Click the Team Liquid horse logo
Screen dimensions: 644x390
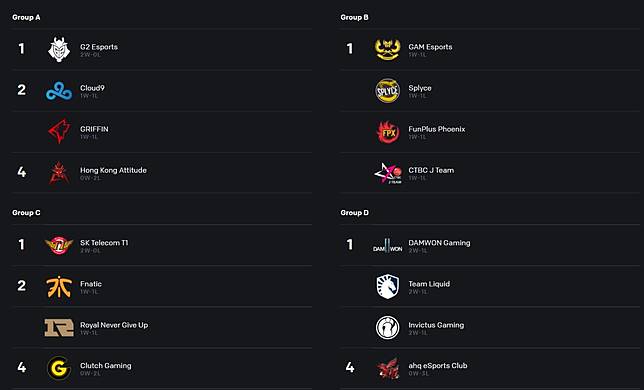(x=387, y=286)
